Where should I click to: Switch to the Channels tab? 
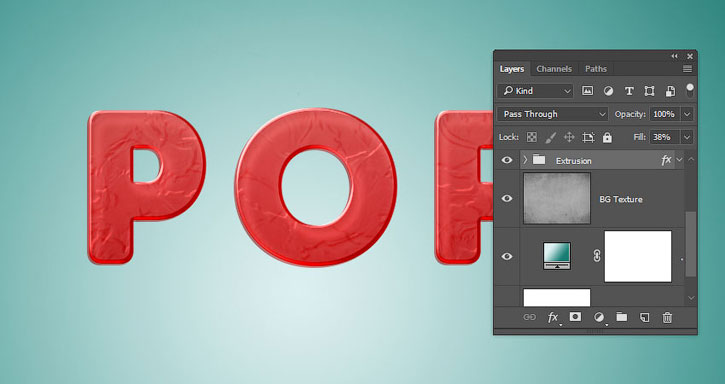[554, 69]
